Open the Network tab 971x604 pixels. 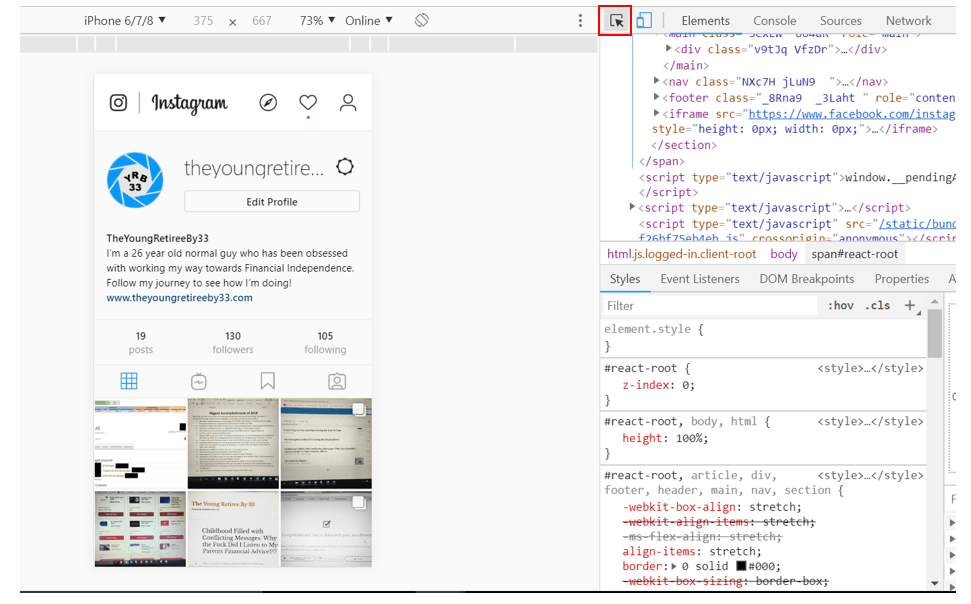[x=908, y=20]
